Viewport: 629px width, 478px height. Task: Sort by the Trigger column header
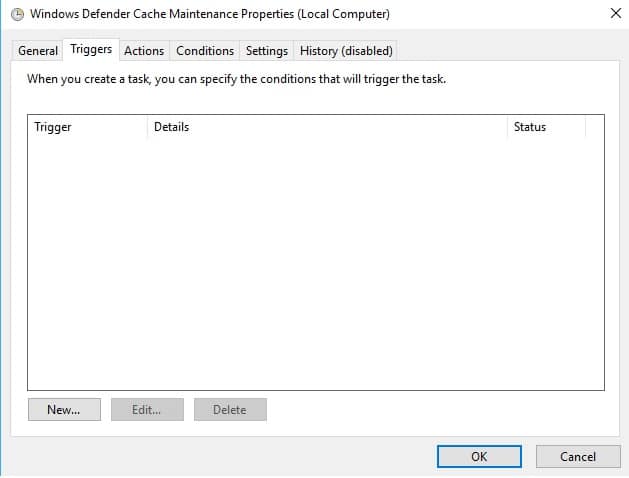[87, 127]
